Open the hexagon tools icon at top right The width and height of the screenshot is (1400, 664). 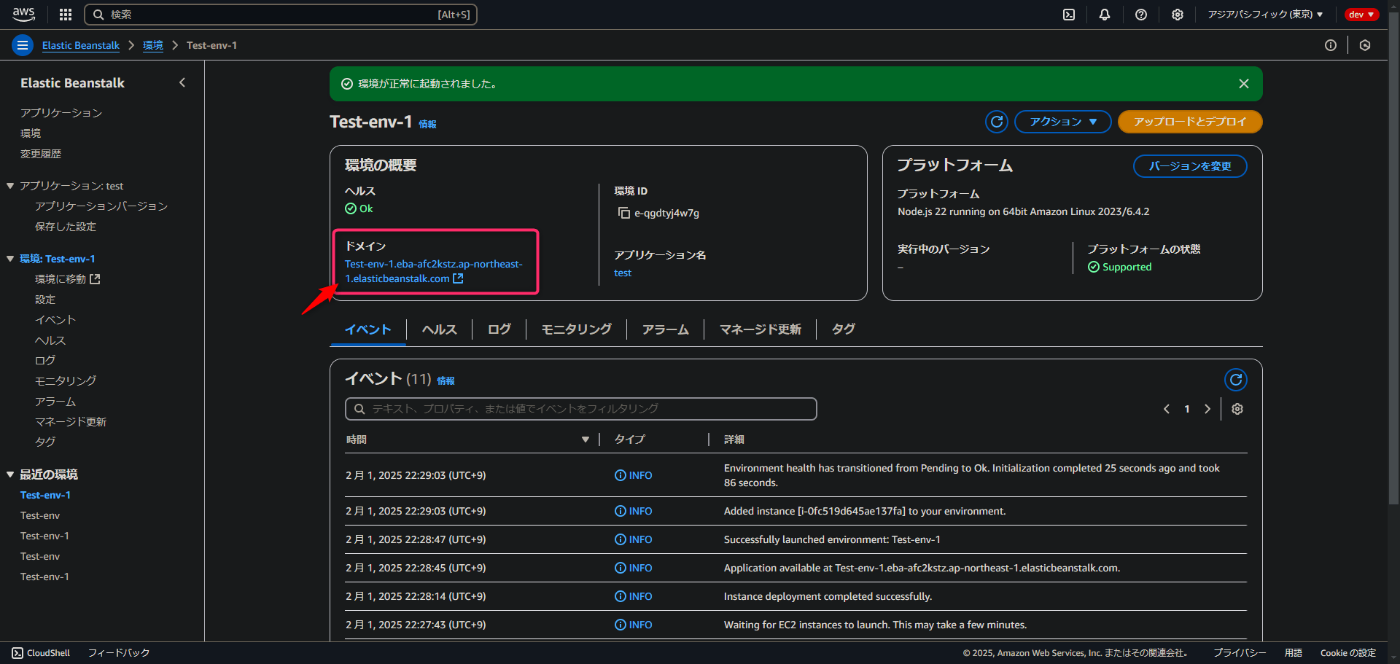coord(1365,45)
